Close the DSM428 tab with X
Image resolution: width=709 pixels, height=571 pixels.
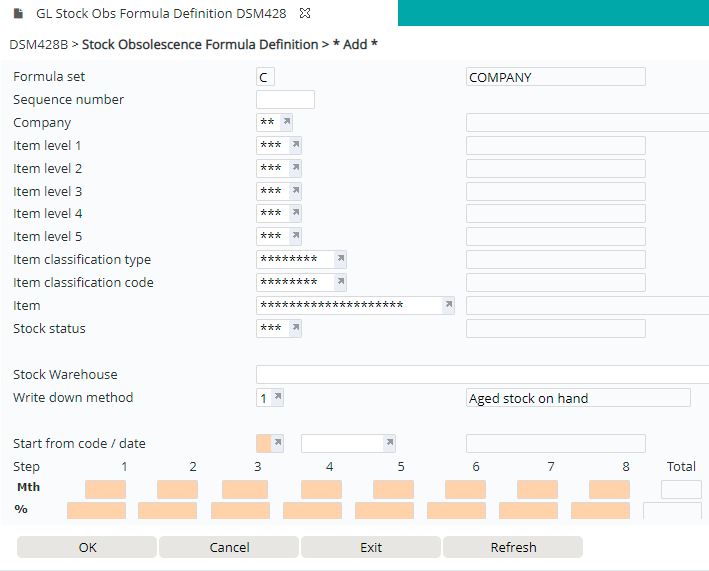(x=305, y=13)
